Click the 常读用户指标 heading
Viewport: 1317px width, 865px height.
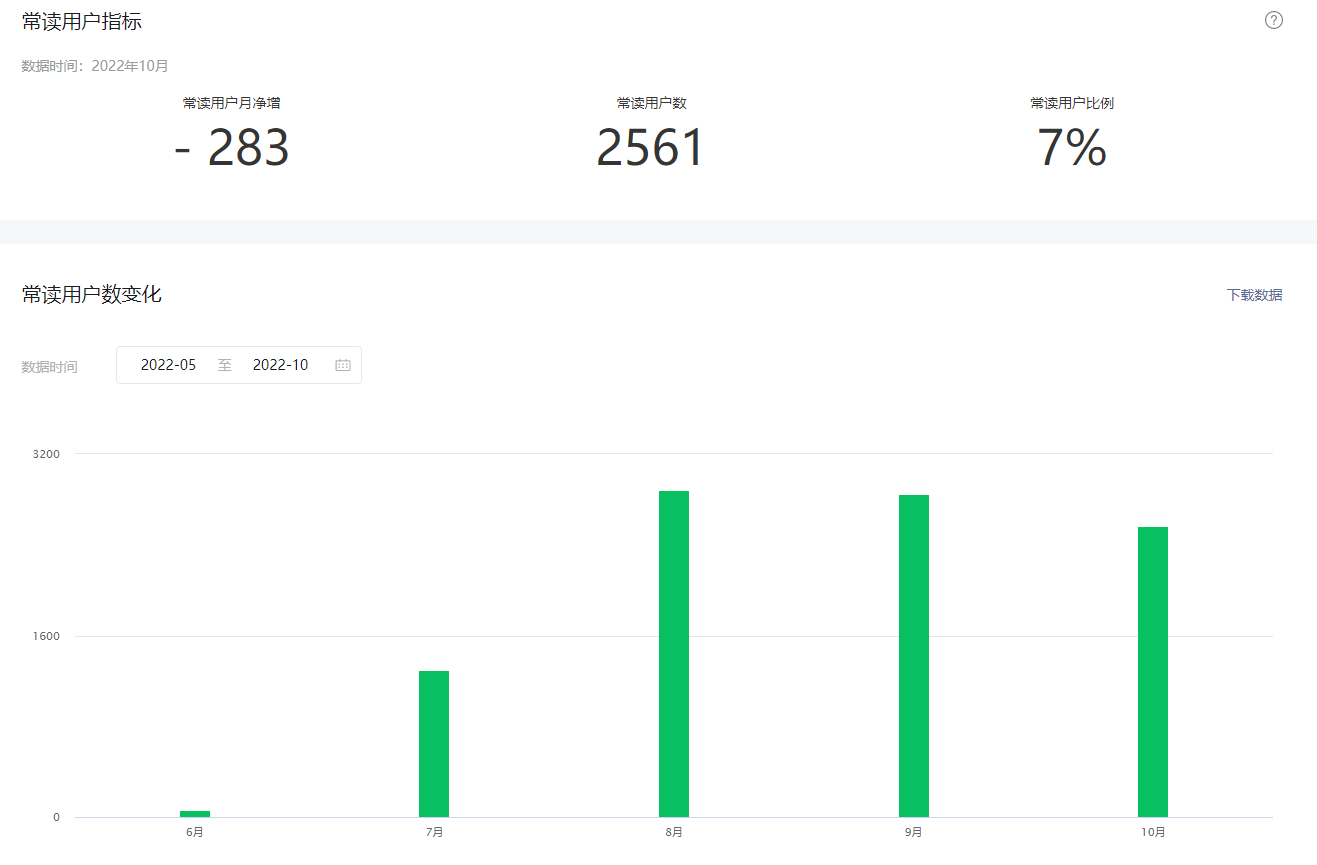coord(82,21)
